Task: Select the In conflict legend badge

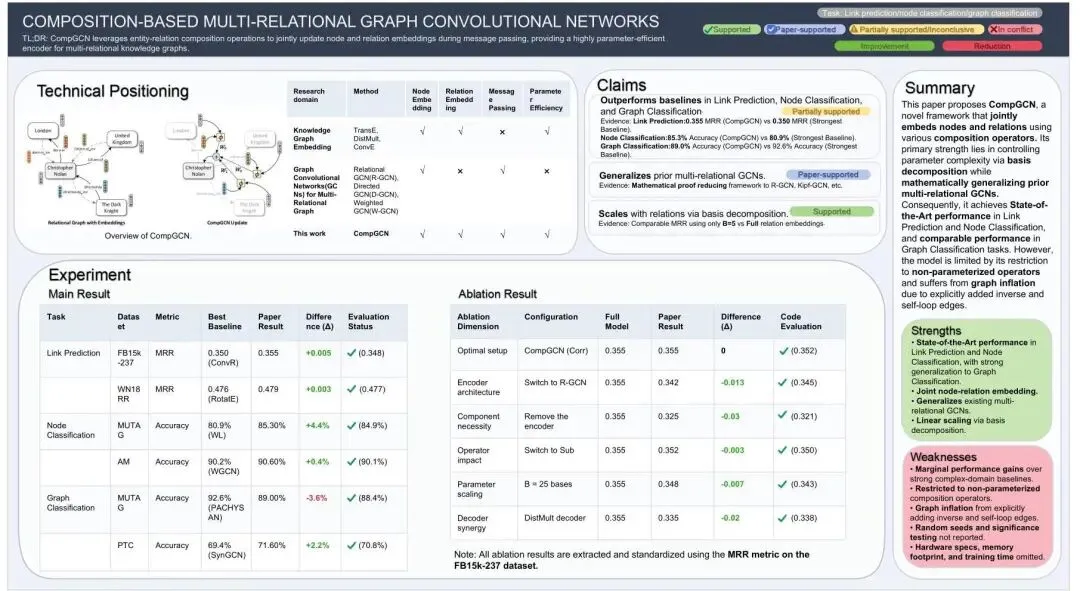Action: [1015, 30]
